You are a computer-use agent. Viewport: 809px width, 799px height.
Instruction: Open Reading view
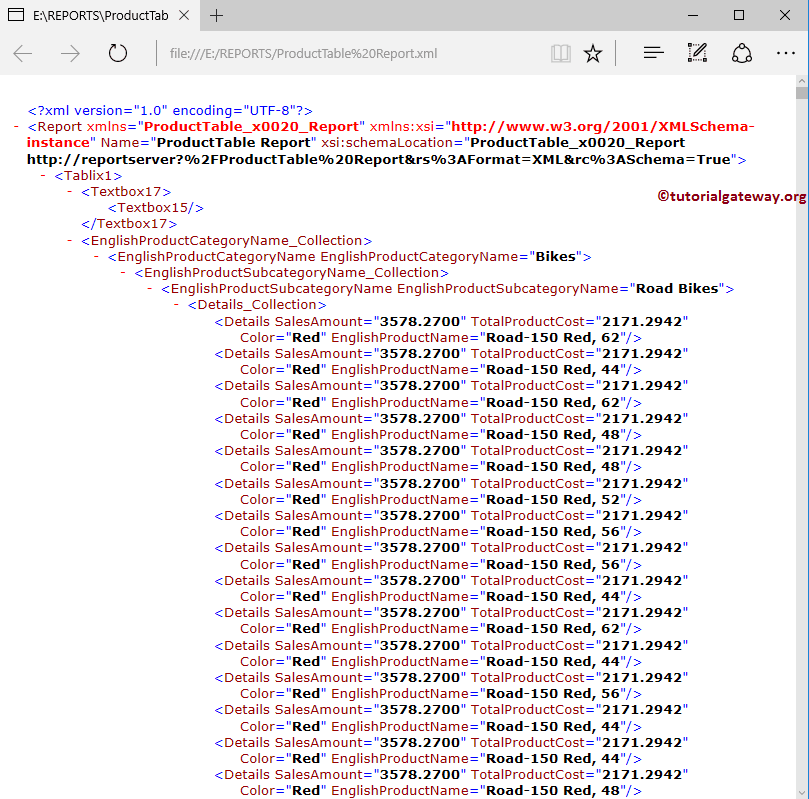point(561,53)
